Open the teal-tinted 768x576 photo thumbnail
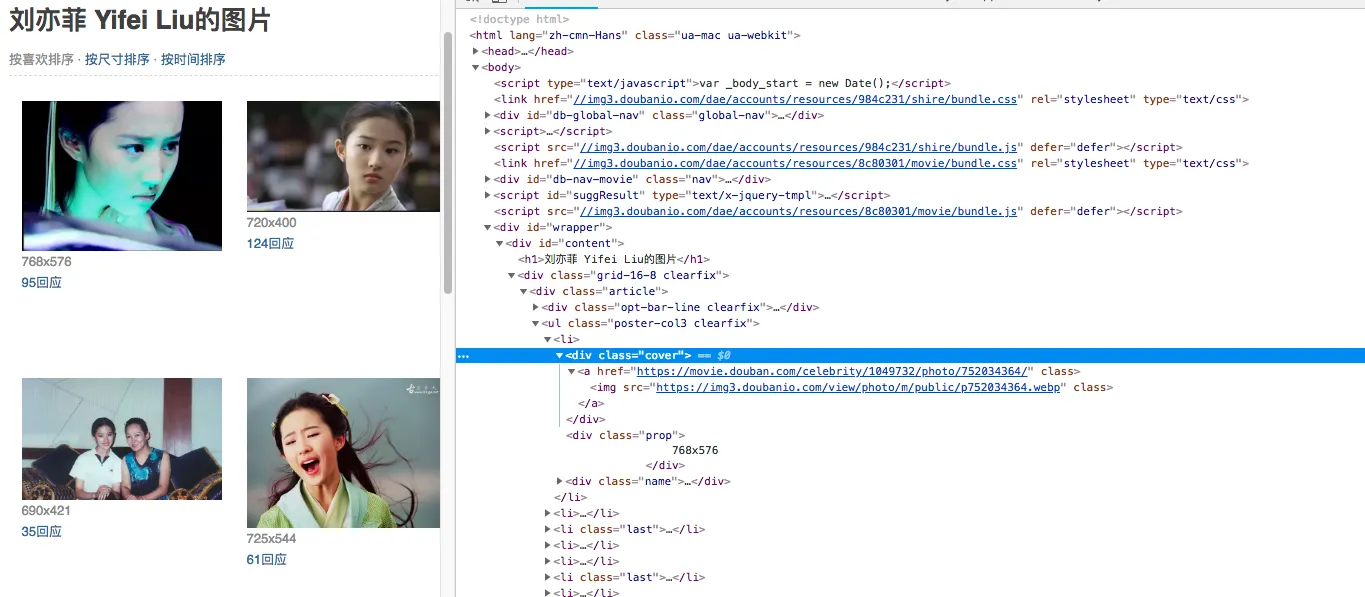 122,176
